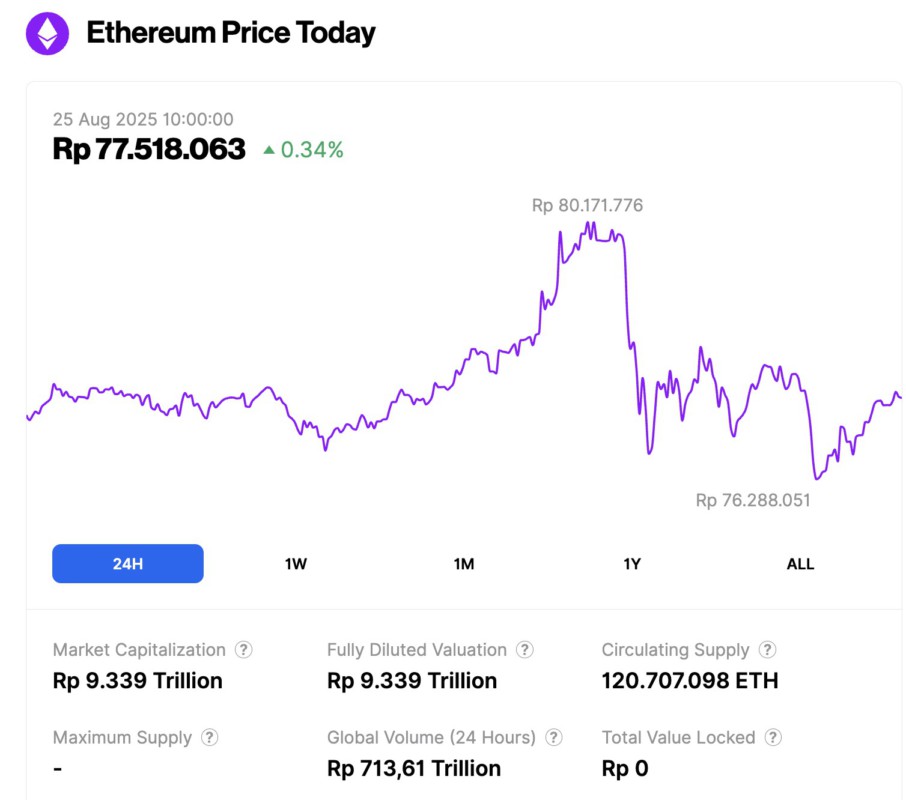The width and height of the screenshot is (906, 800).
Task: Switch to the 1Y chart view
Action: point(631,563)
